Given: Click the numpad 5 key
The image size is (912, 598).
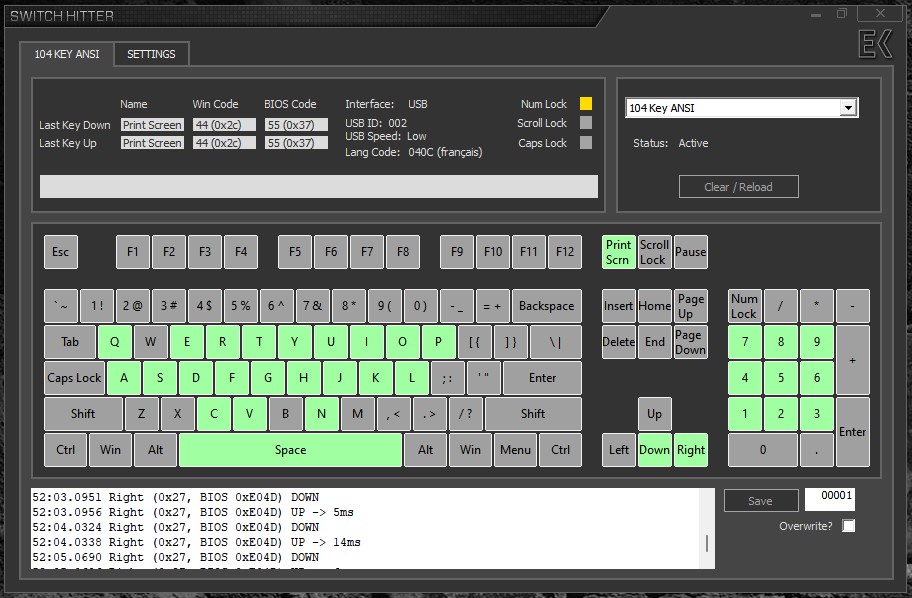Looking at the screenshot, I should click(x=781, y=378).
